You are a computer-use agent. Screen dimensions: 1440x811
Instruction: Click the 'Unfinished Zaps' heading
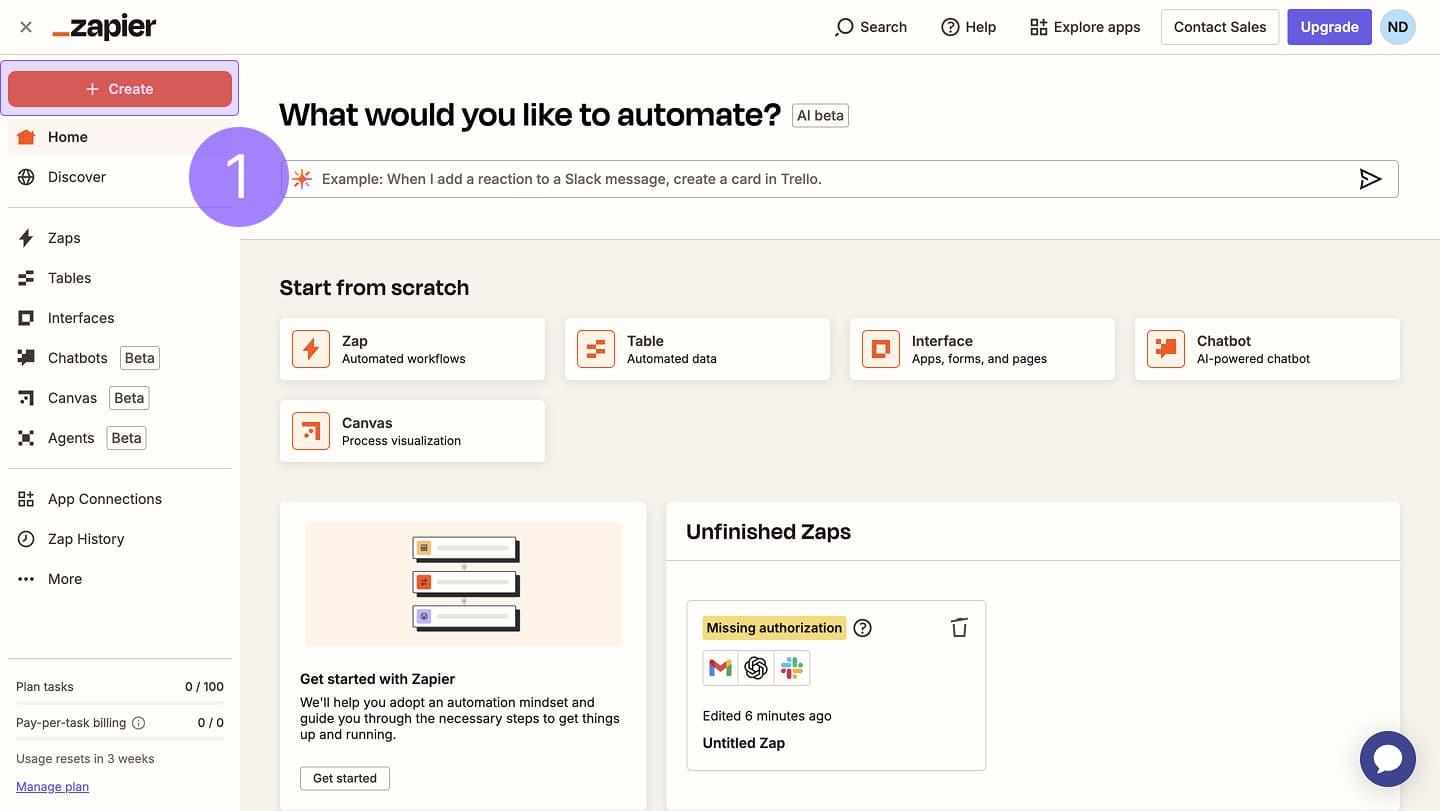[768, 532]
